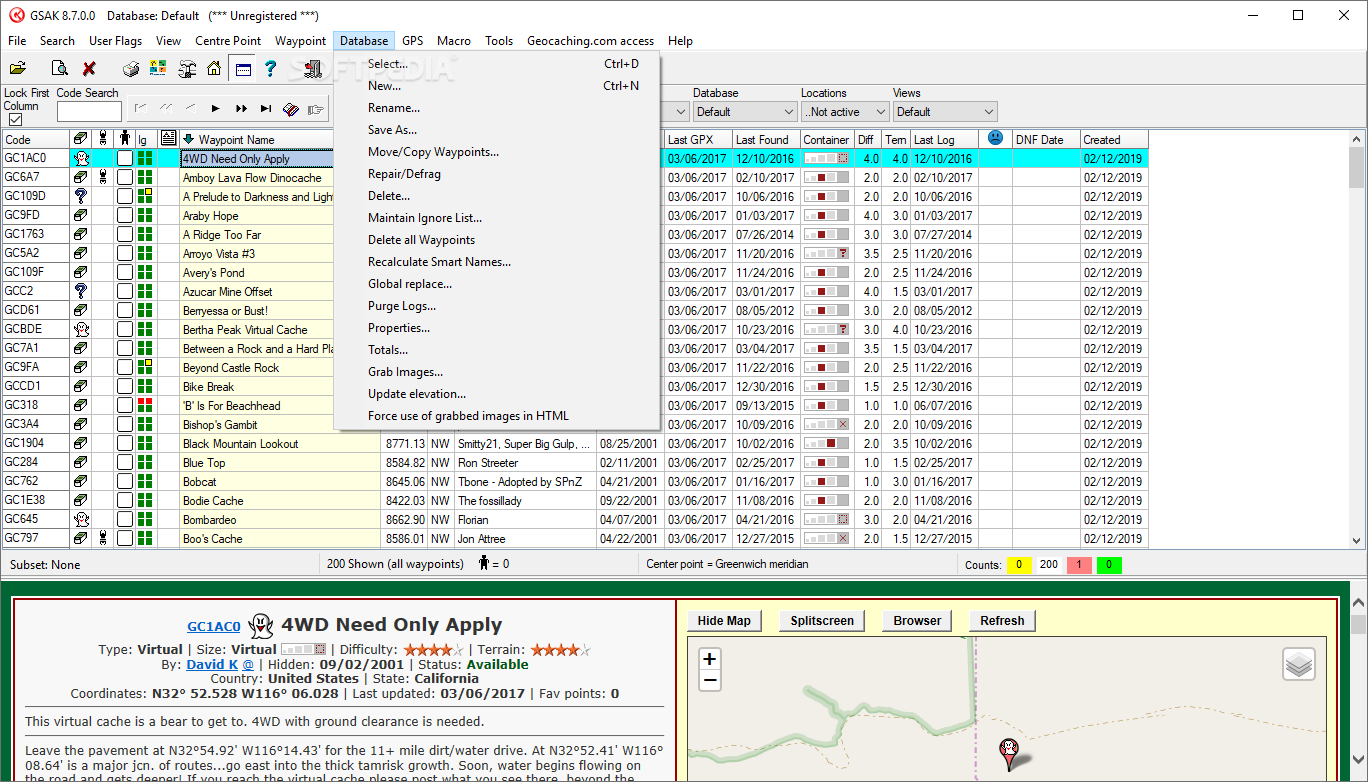Open the Waypoint menu
The height and width of the screenshot is (782, 1368).
coord(300,41)
